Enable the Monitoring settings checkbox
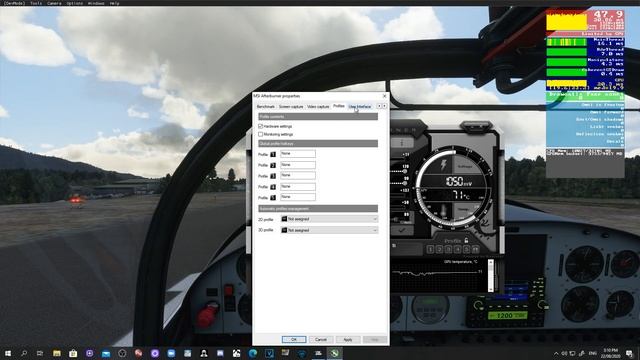 pos(260,134)
